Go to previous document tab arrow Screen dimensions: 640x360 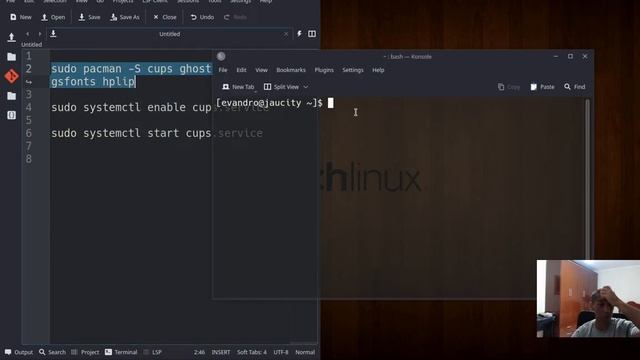27,34
